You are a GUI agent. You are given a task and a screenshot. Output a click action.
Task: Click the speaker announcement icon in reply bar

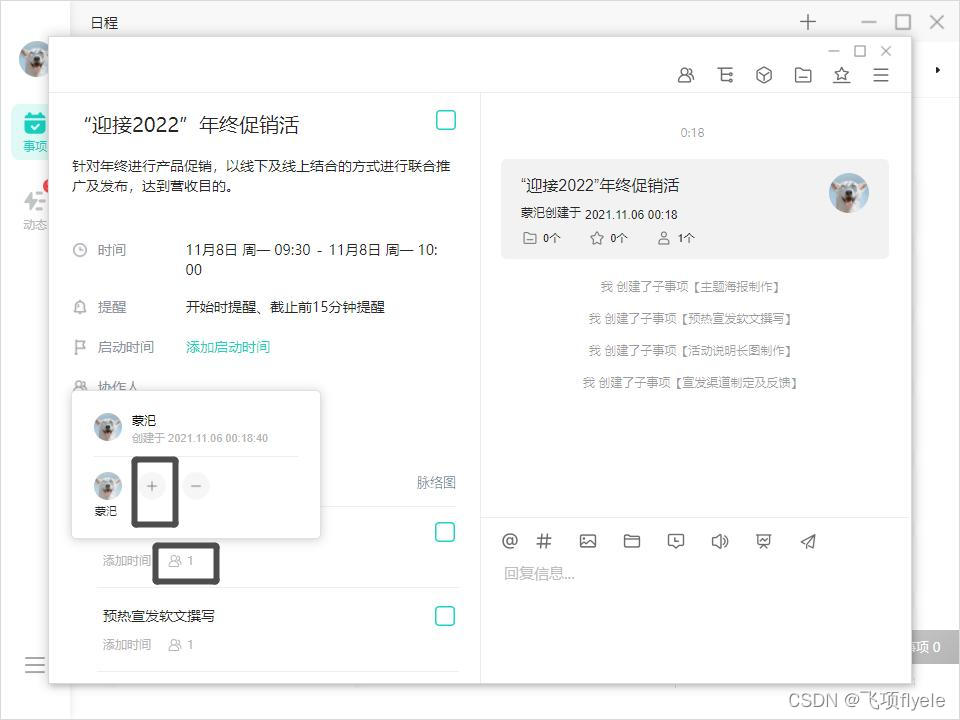coord(719,541)
